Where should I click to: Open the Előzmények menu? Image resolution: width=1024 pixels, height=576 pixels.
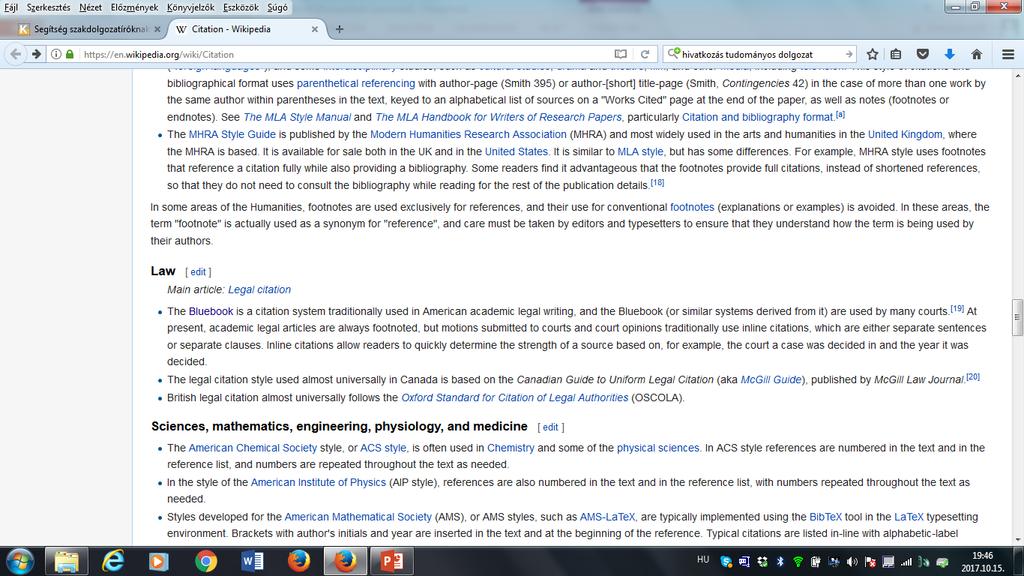coord(135,7)
